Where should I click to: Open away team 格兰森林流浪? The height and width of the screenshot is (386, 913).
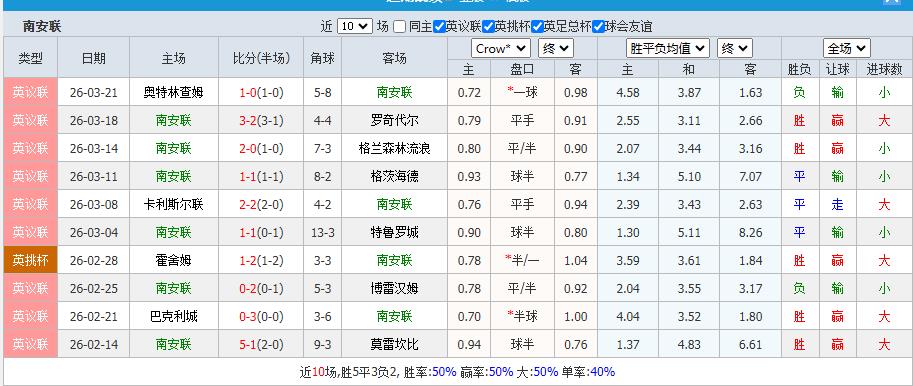[x=394, y=148]
